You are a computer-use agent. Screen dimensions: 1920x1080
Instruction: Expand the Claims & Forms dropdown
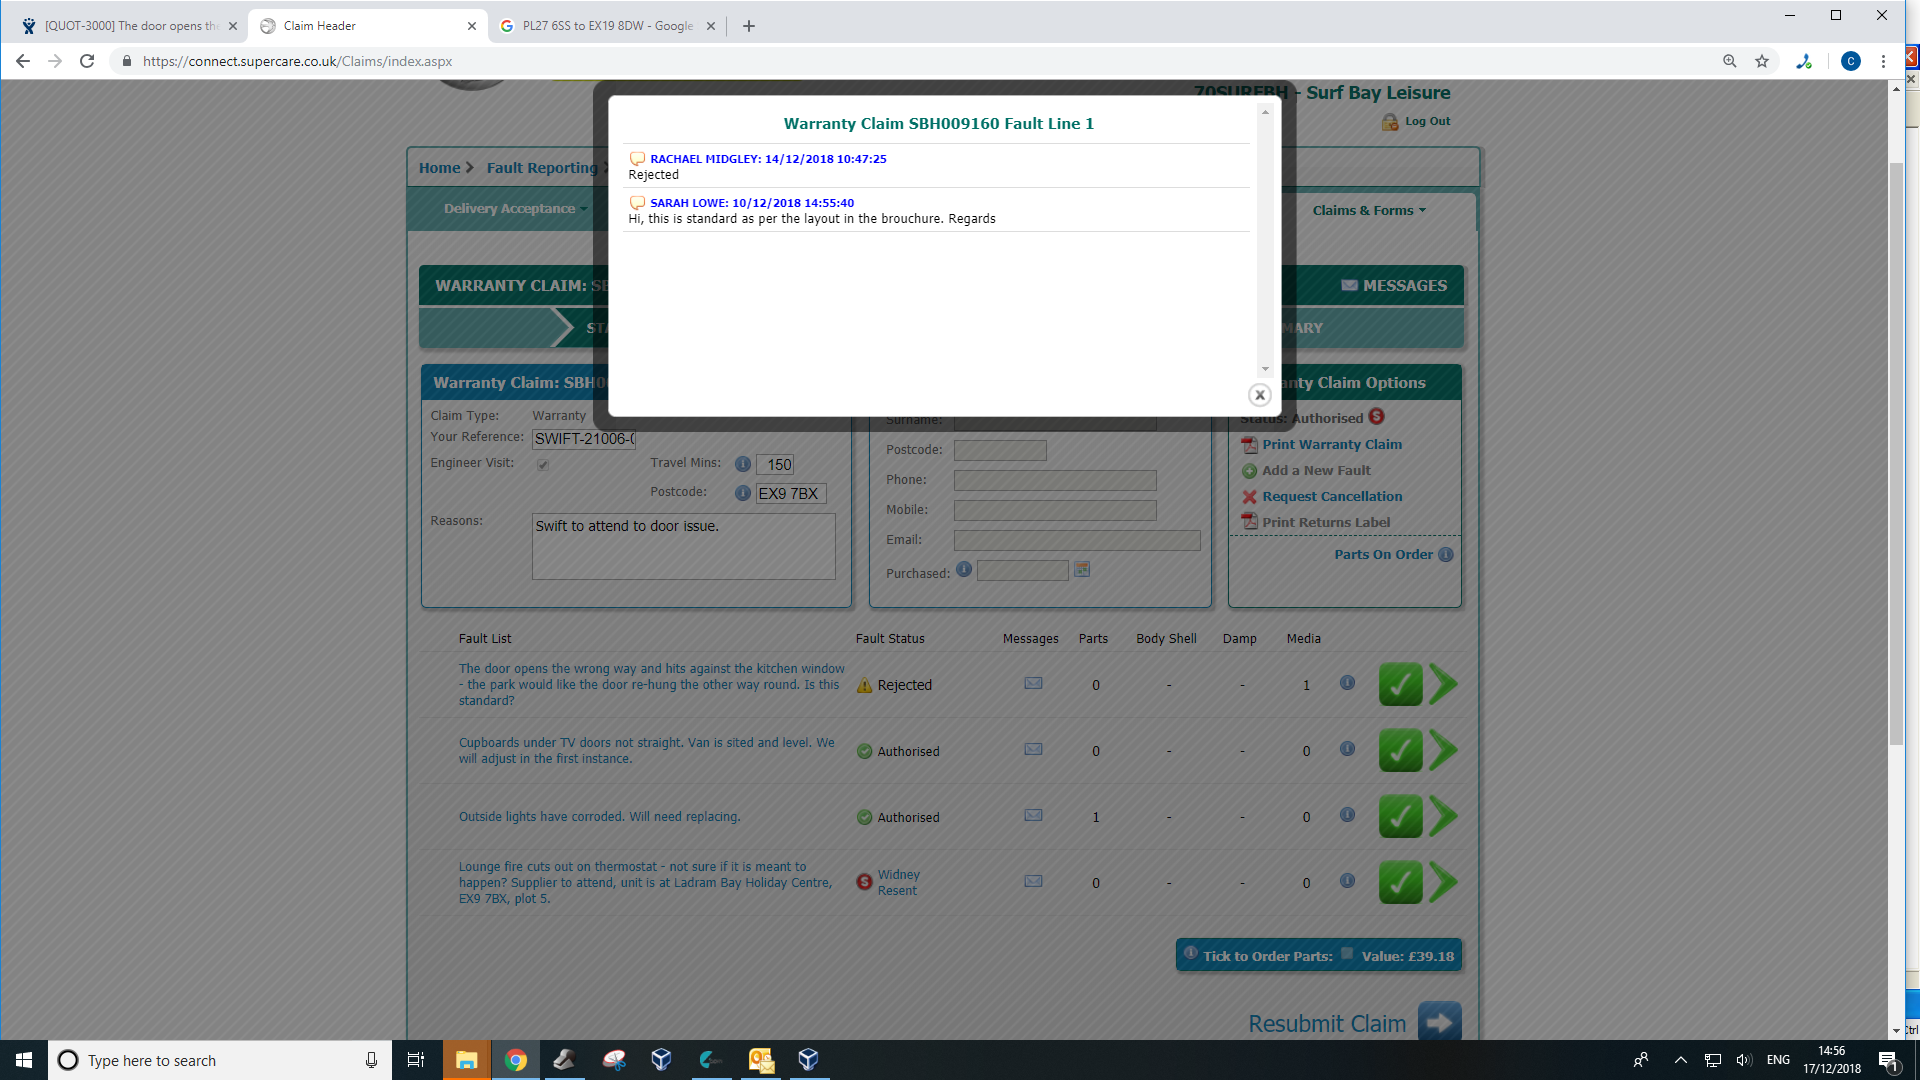[x=1368, y=211]
